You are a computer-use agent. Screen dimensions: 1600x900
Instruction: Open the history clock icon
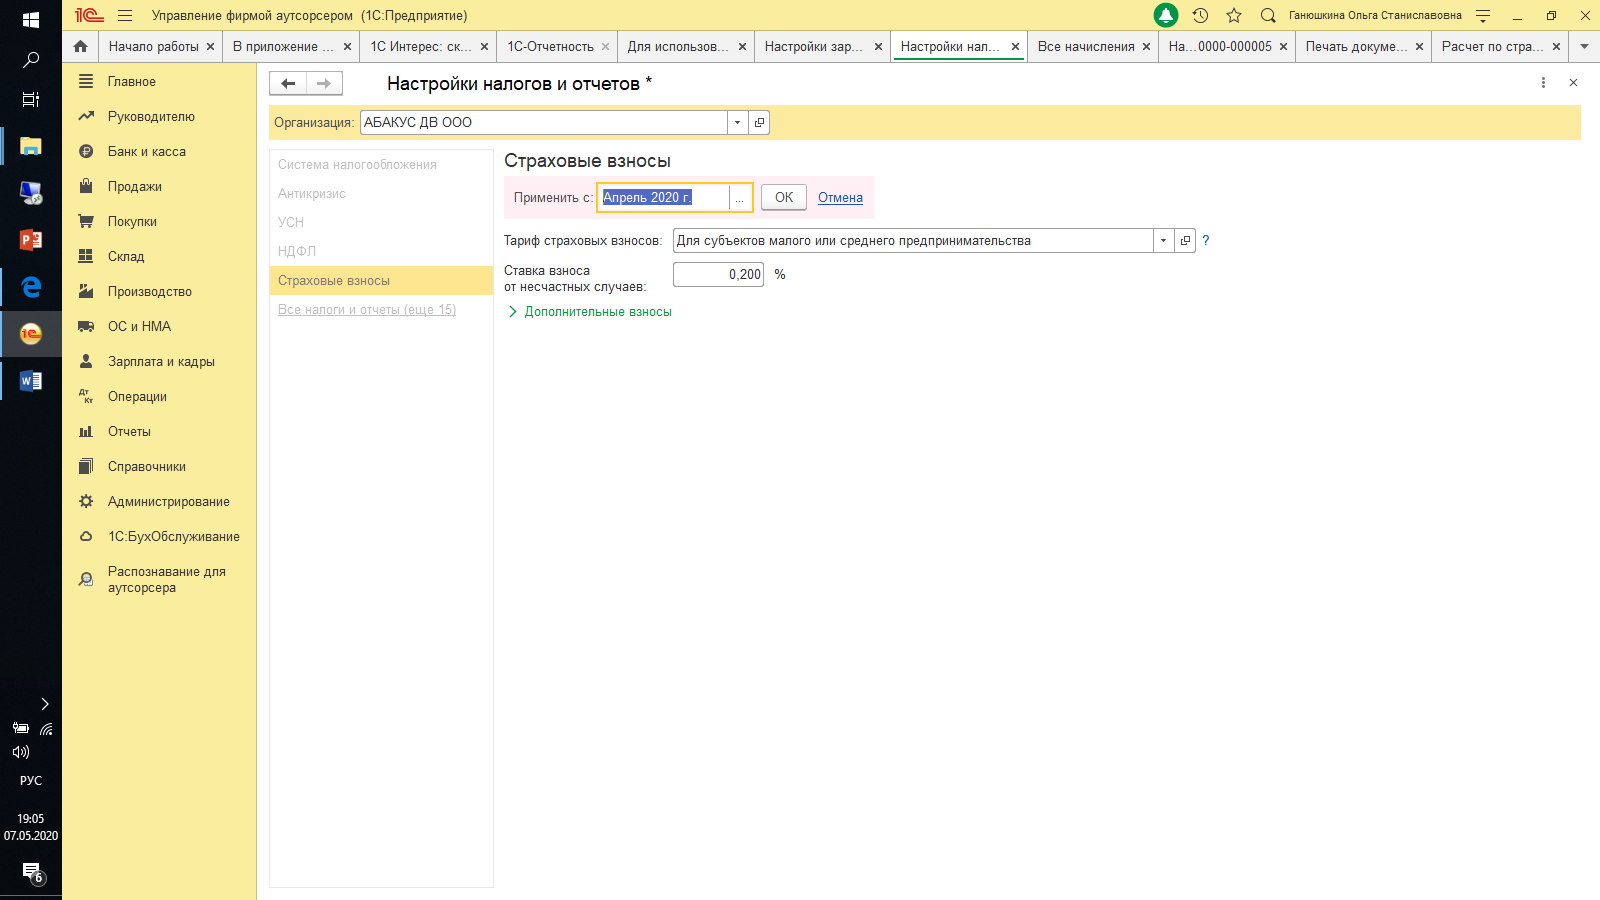pos(1200,15)
